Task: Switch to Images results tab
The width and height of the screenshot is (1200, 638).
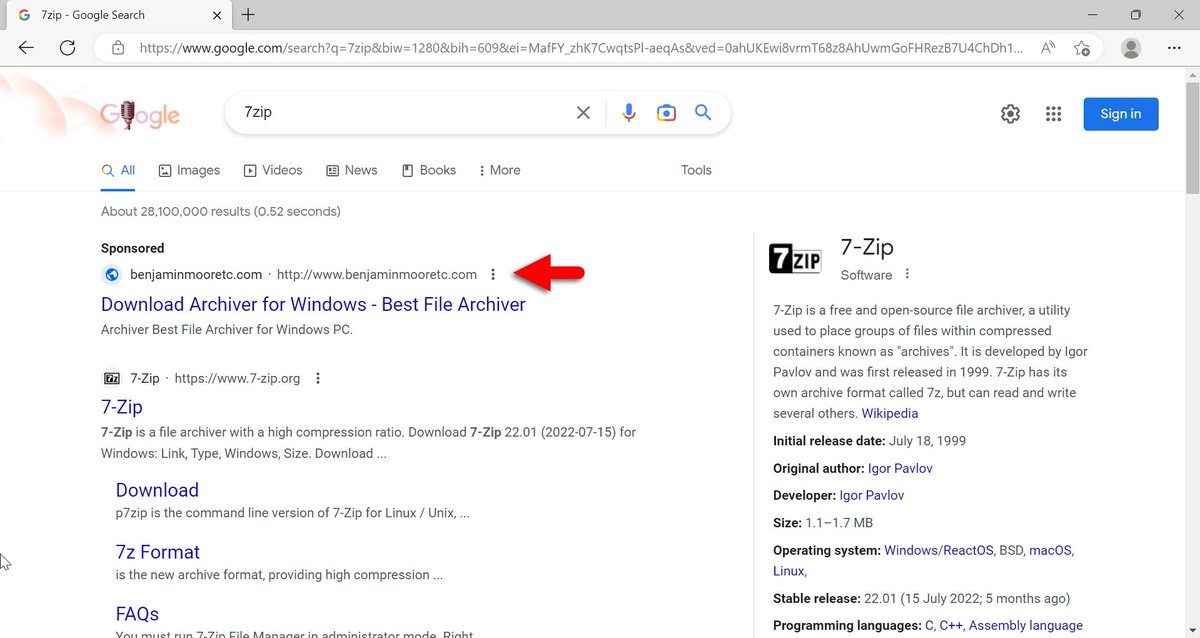Action: (x=189, y=170)
